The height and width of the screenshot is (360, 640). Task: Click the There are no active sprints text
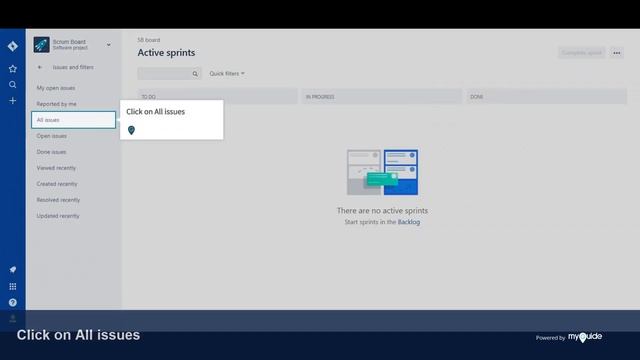tap(382, 211)
